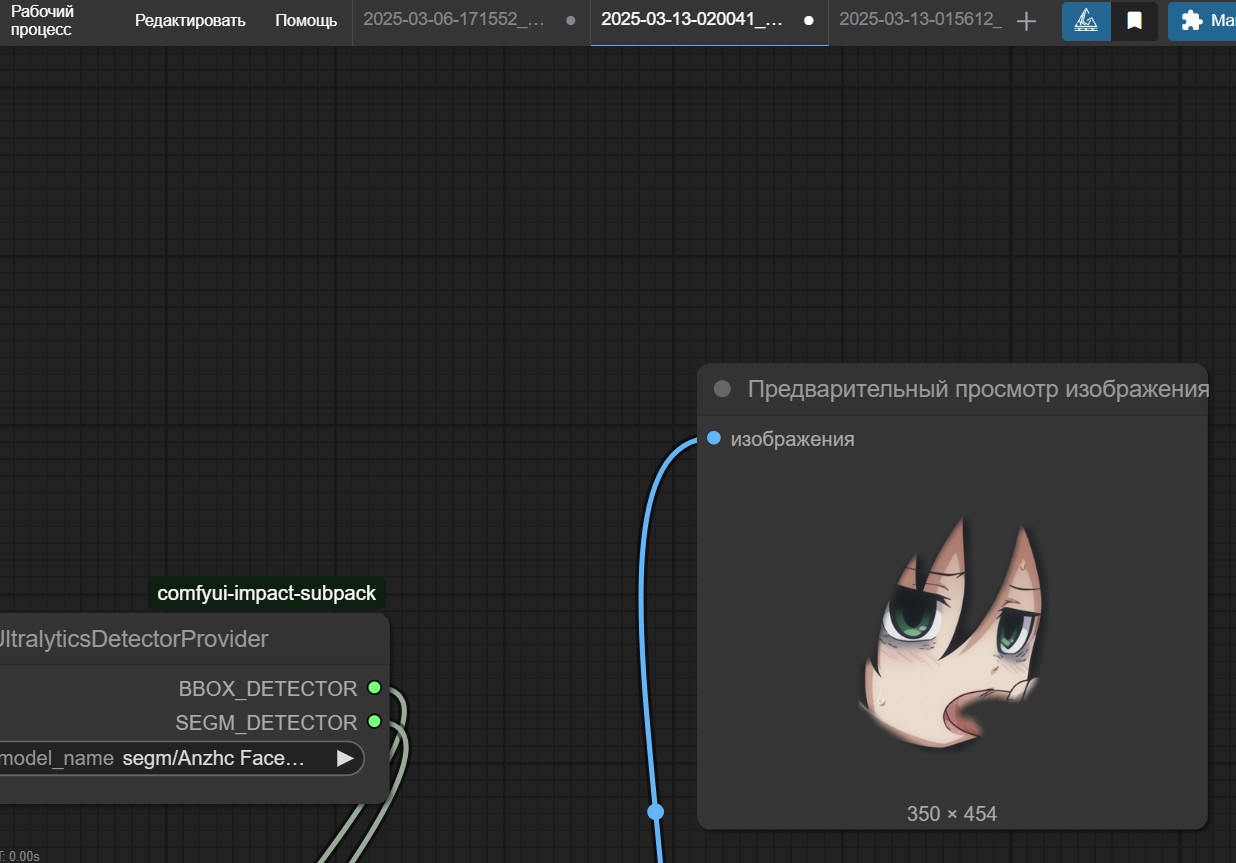The height and width of the screenshot is (863, 1236).
Task: Collapse the Предварительный просмотр изображения node via its dot
Action: pyautogui.click(x=722, y=389)
